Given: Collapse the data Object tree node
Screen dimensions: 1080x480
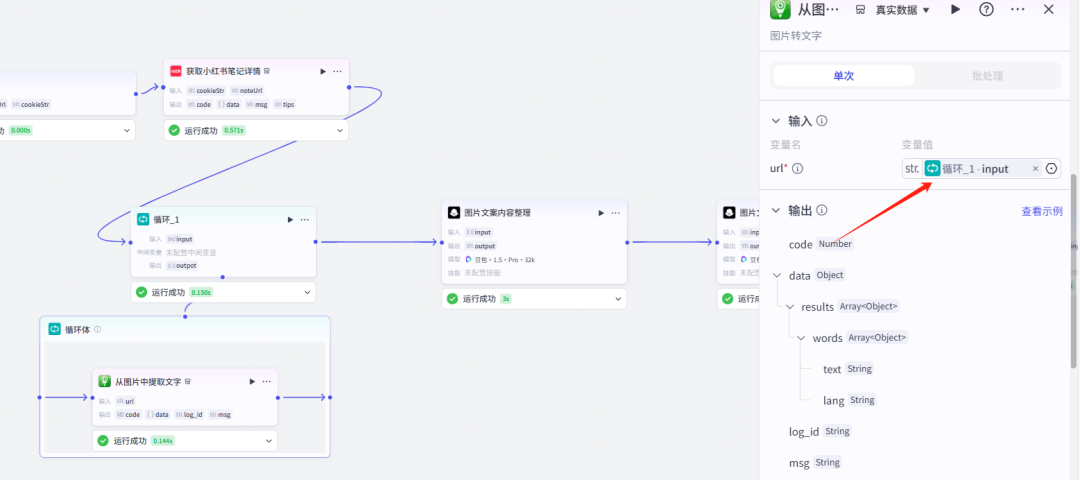Looking at the screenshot, I should click(x=777, y=275).
